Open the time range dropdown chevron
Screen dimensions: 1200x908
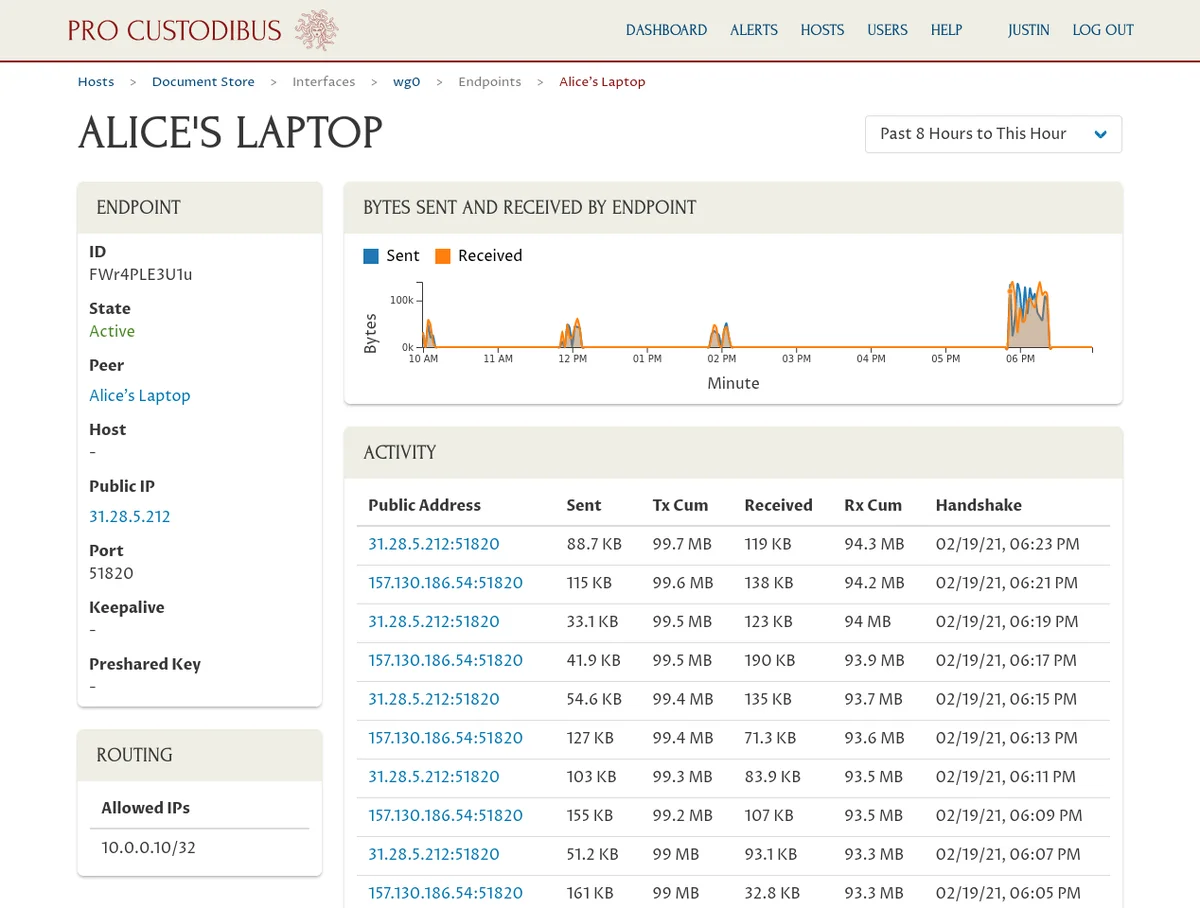coord(1100,135)
